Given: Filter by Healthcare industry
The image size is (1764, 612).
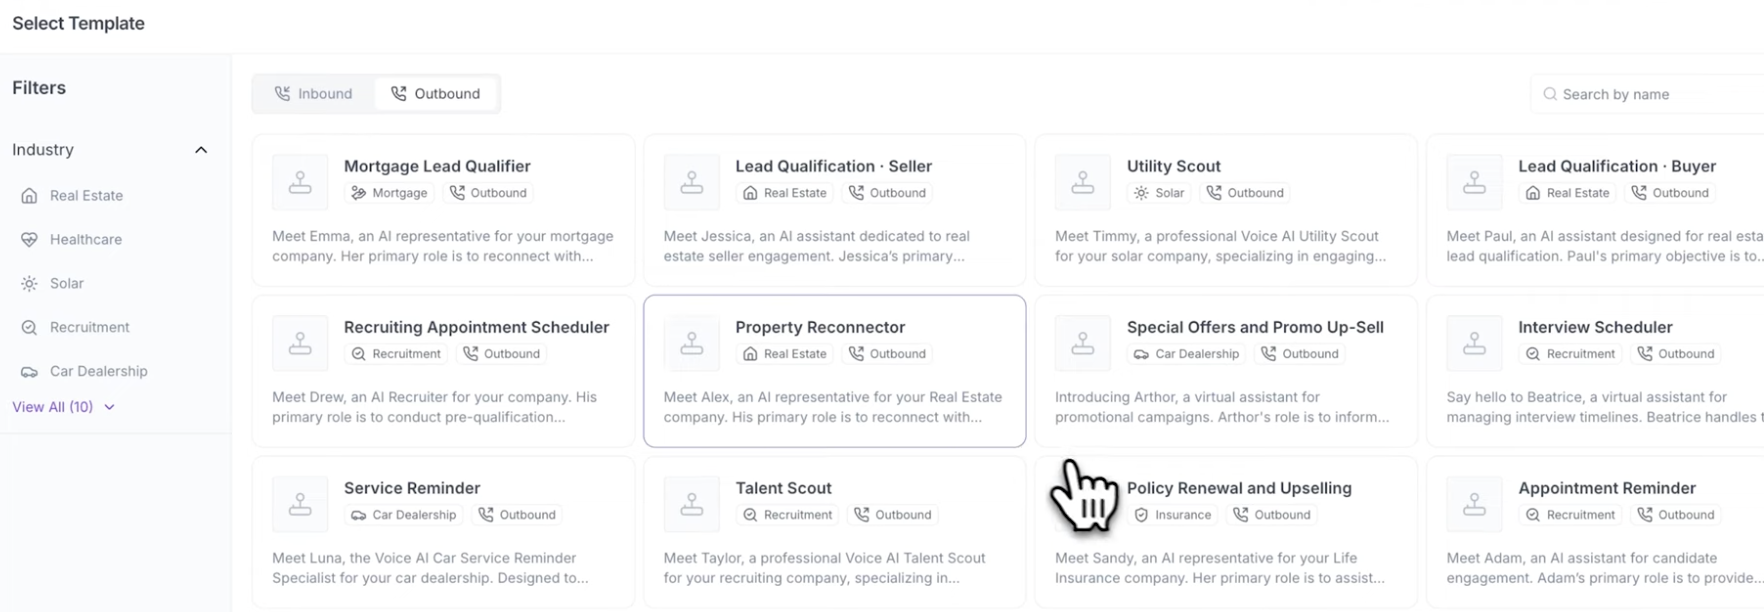Looking at the screenshot, I should tap(86, 240).
